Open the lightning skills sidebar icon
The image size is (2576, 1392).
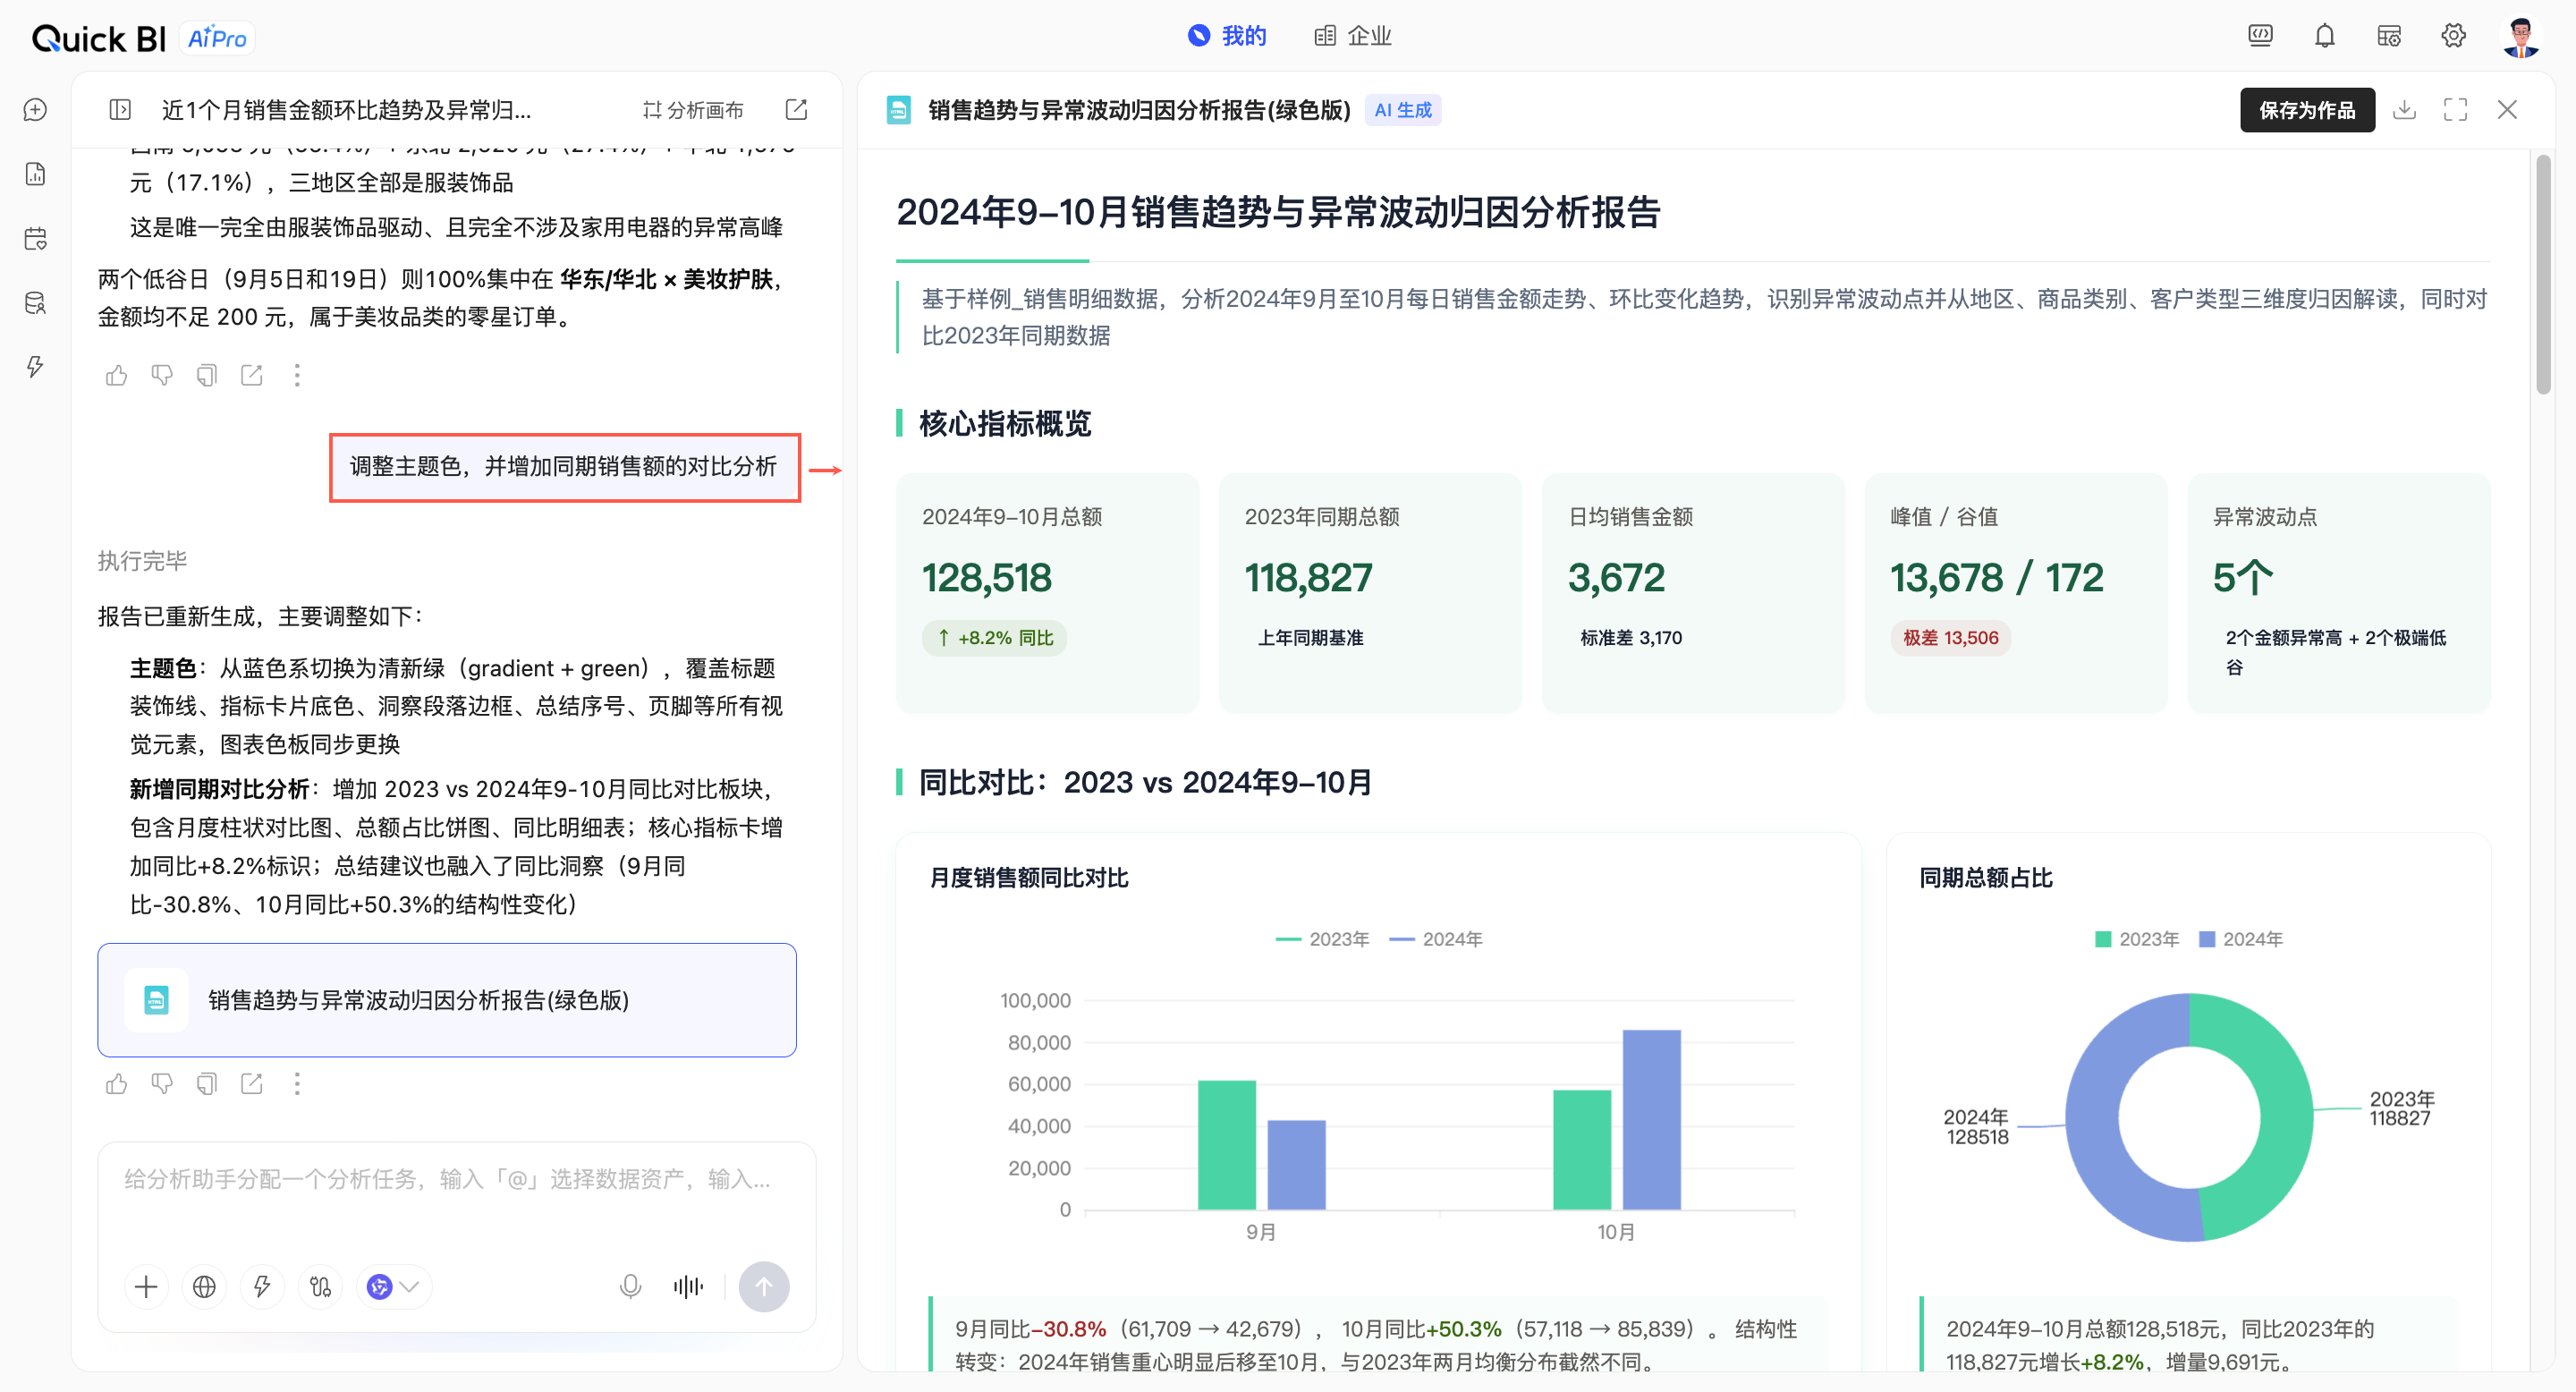35,366
